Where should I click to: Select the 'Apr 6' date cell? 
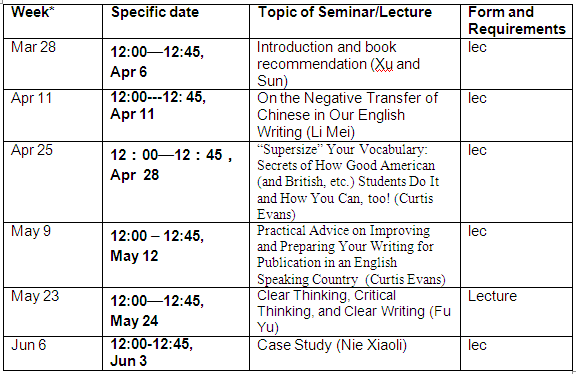point(176,64)
